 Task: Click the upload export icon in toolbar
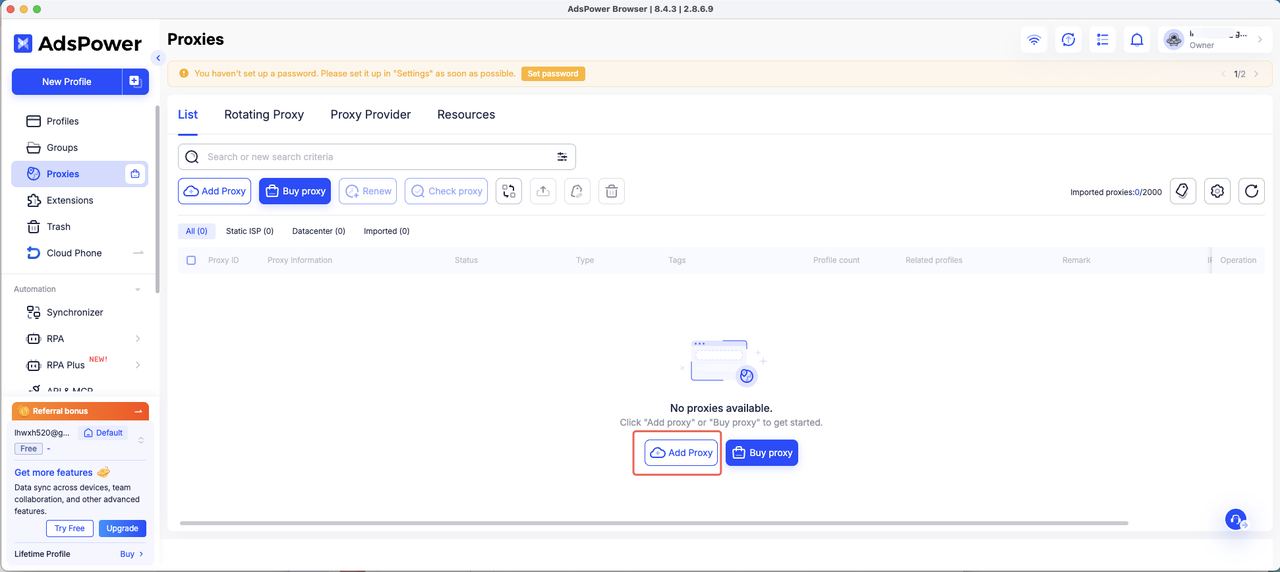543,191
